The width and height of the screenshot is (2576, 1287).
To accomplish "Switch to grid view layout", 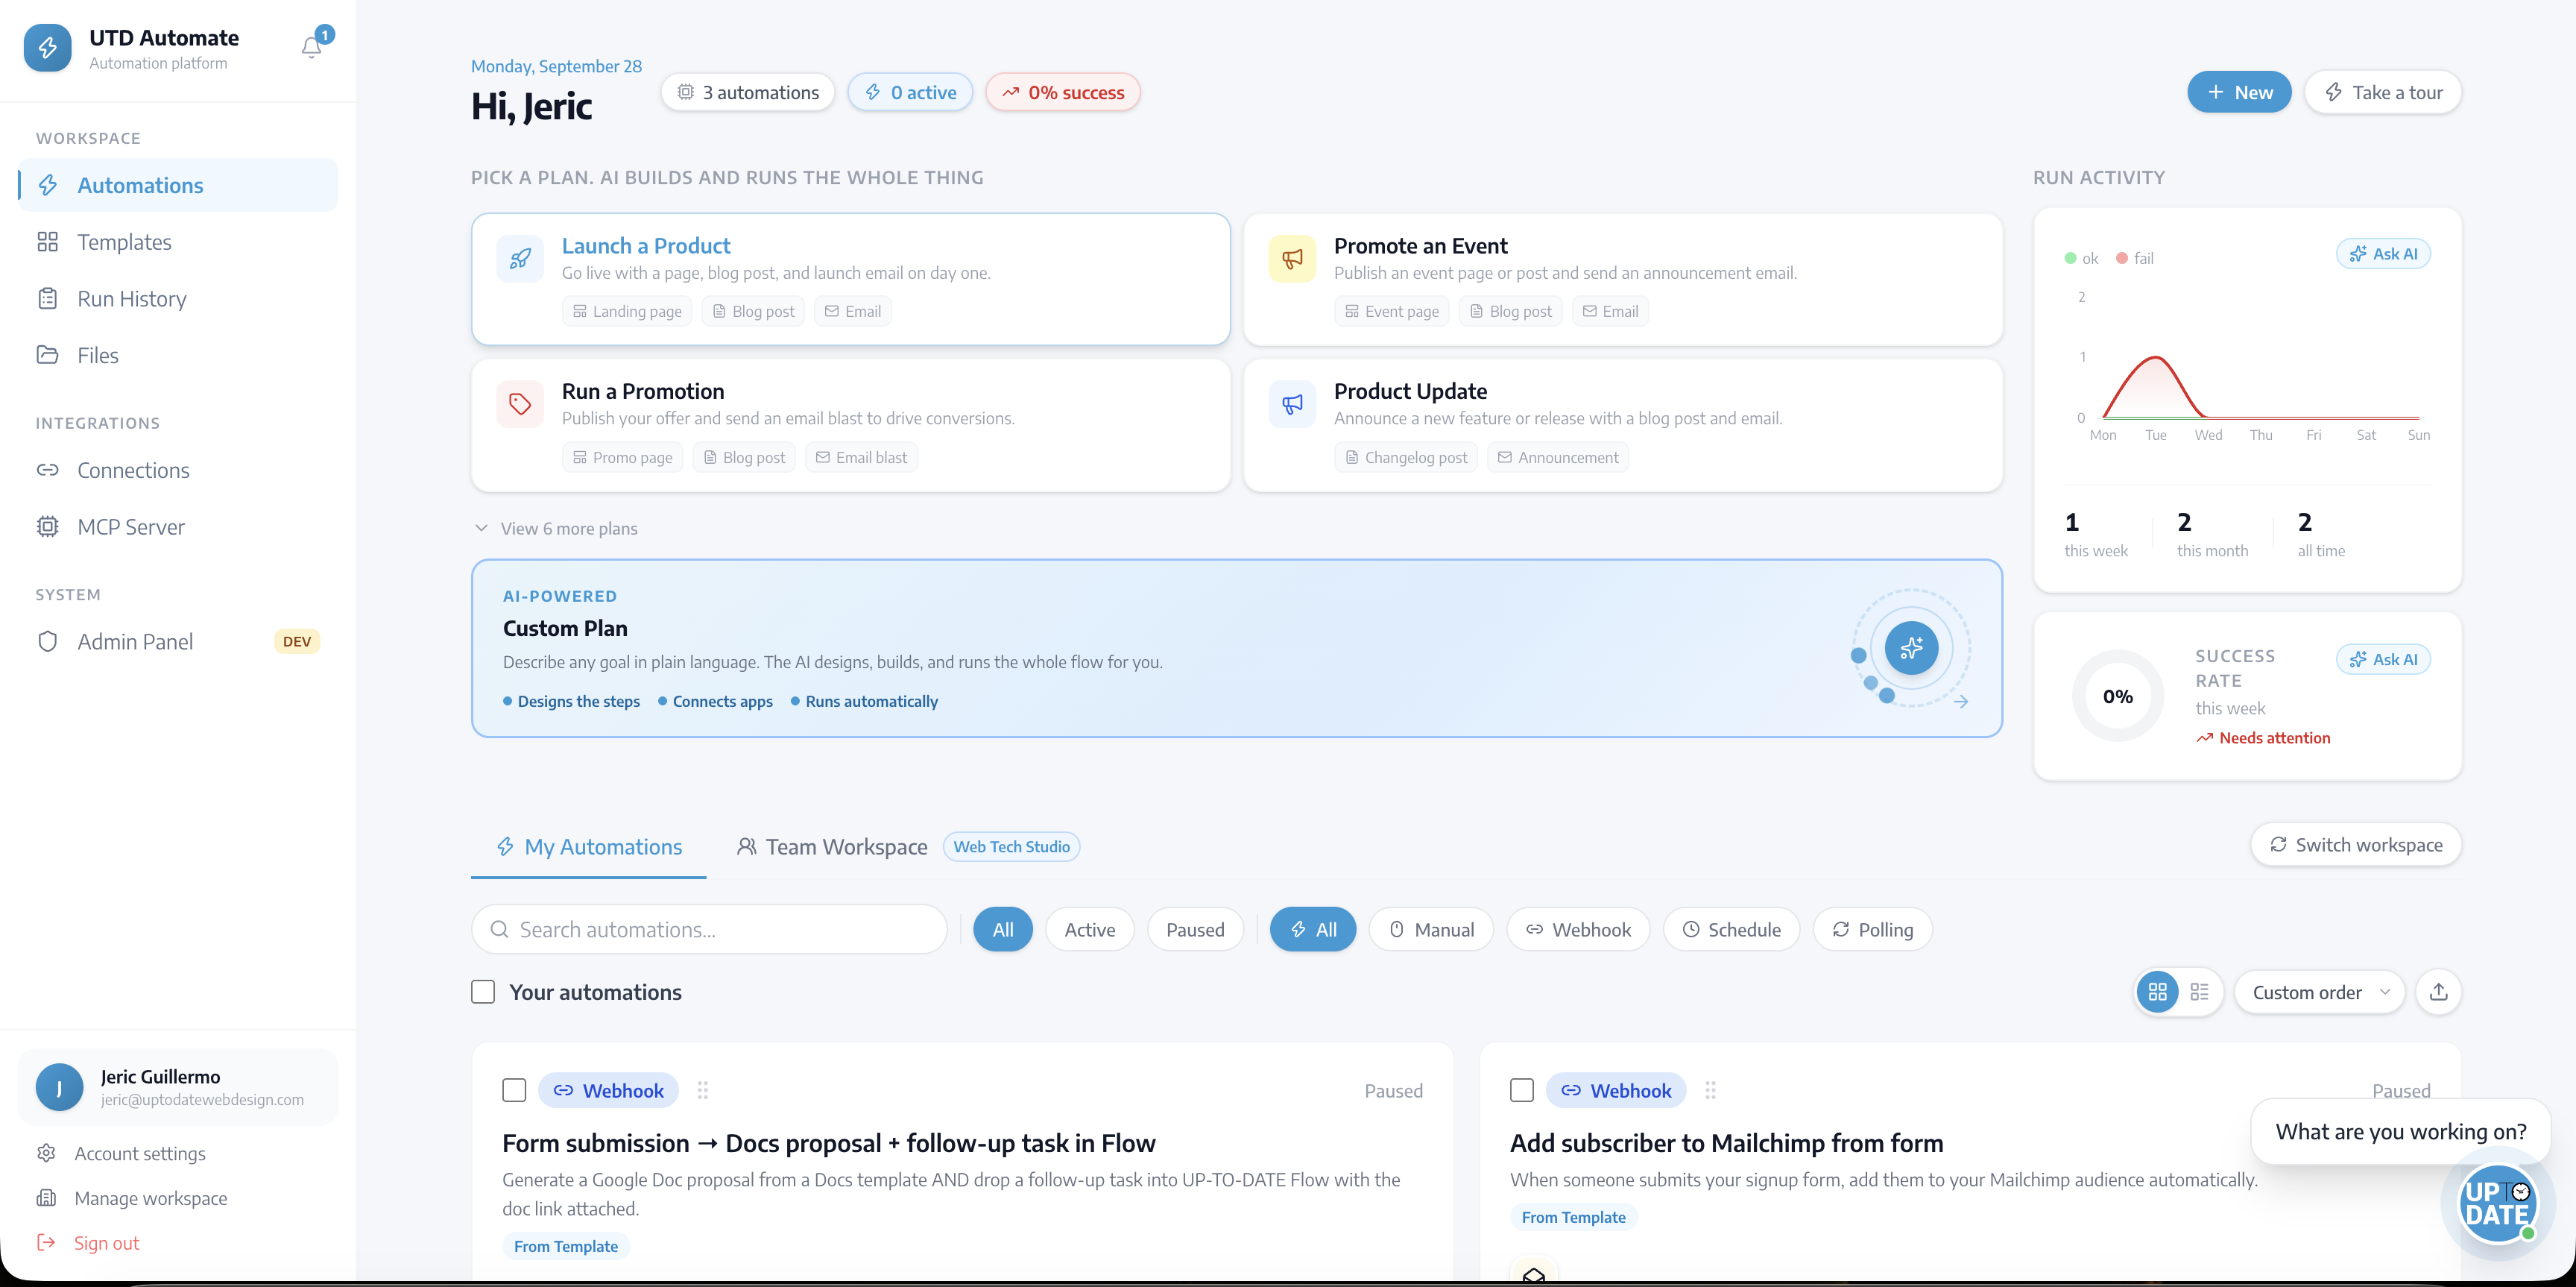I will [2157, 992].
